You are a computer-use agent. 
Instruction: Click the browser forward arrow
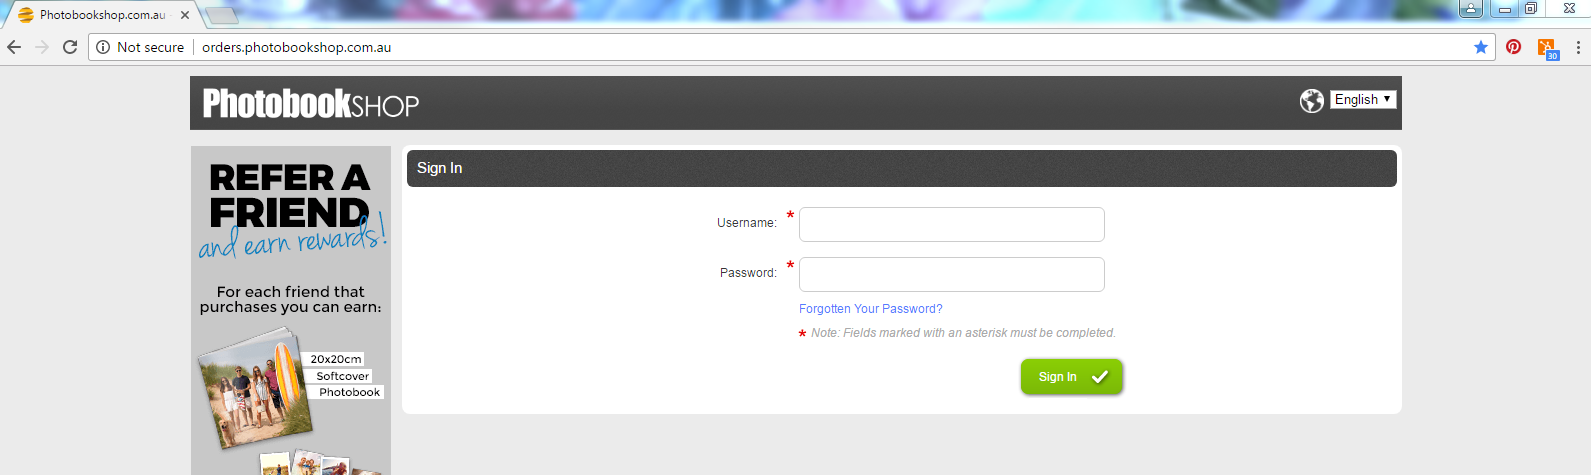[x=42, y=47]
